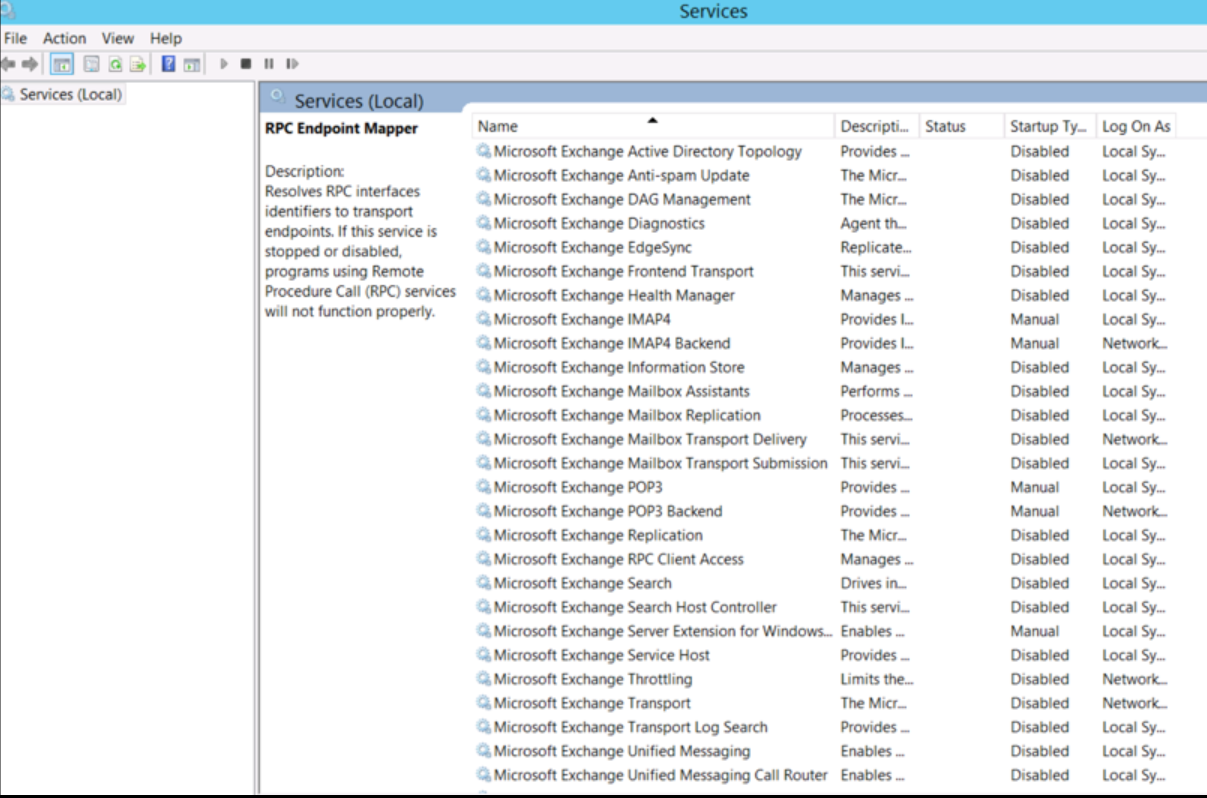
Task: Select the Microsoft Exchange IMAP4 service name
Action: (582, 320)
